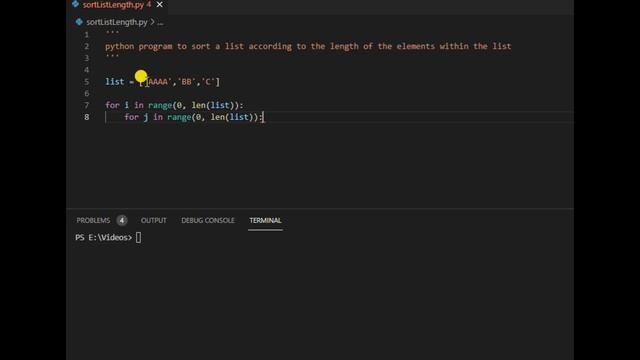Viewport: 640px width, 360px height.
Task: Click the Python file icon in the tab
Action: coord(75,4)
